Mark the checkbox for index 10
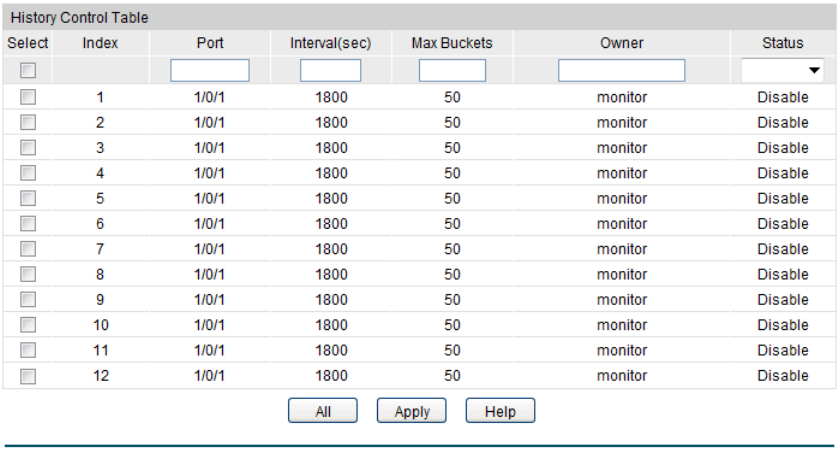 pyautogui.click(x=28, y=325)
